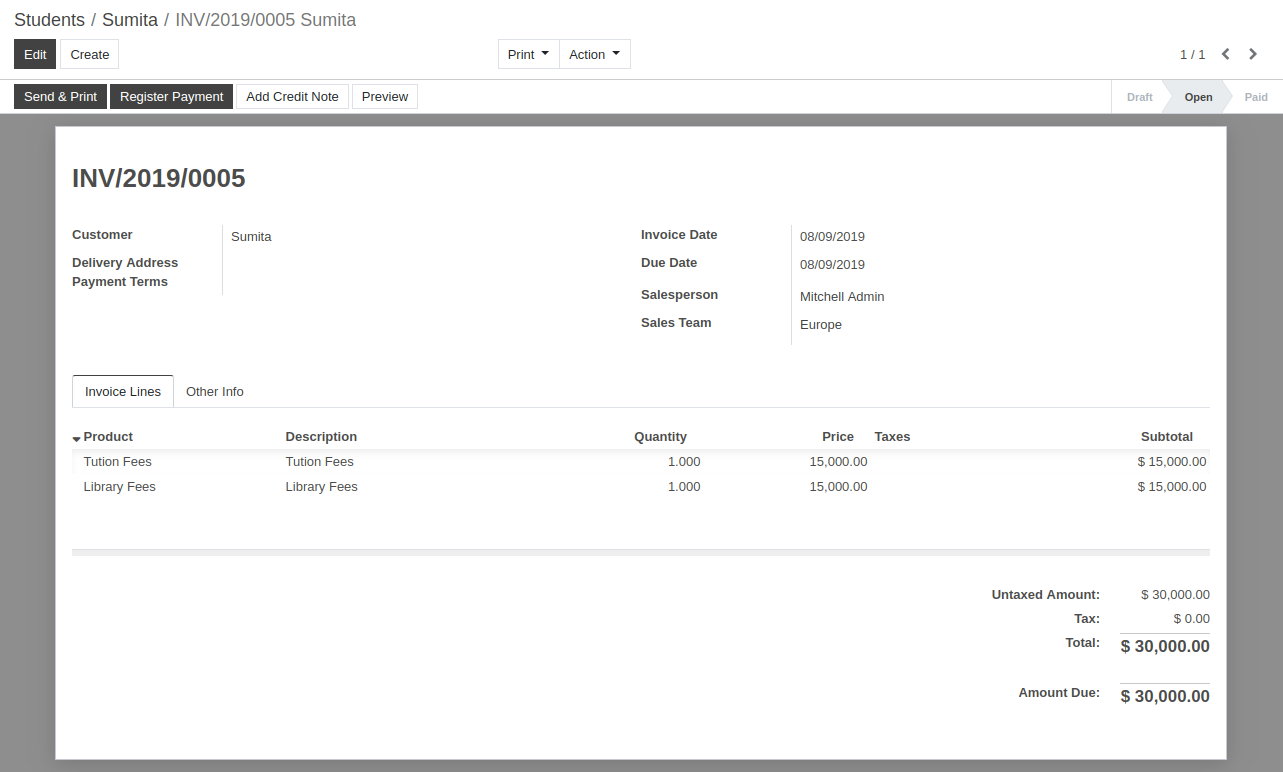1283x772 pixels.
Task: Click the Edit button
Action: (35, 54)
